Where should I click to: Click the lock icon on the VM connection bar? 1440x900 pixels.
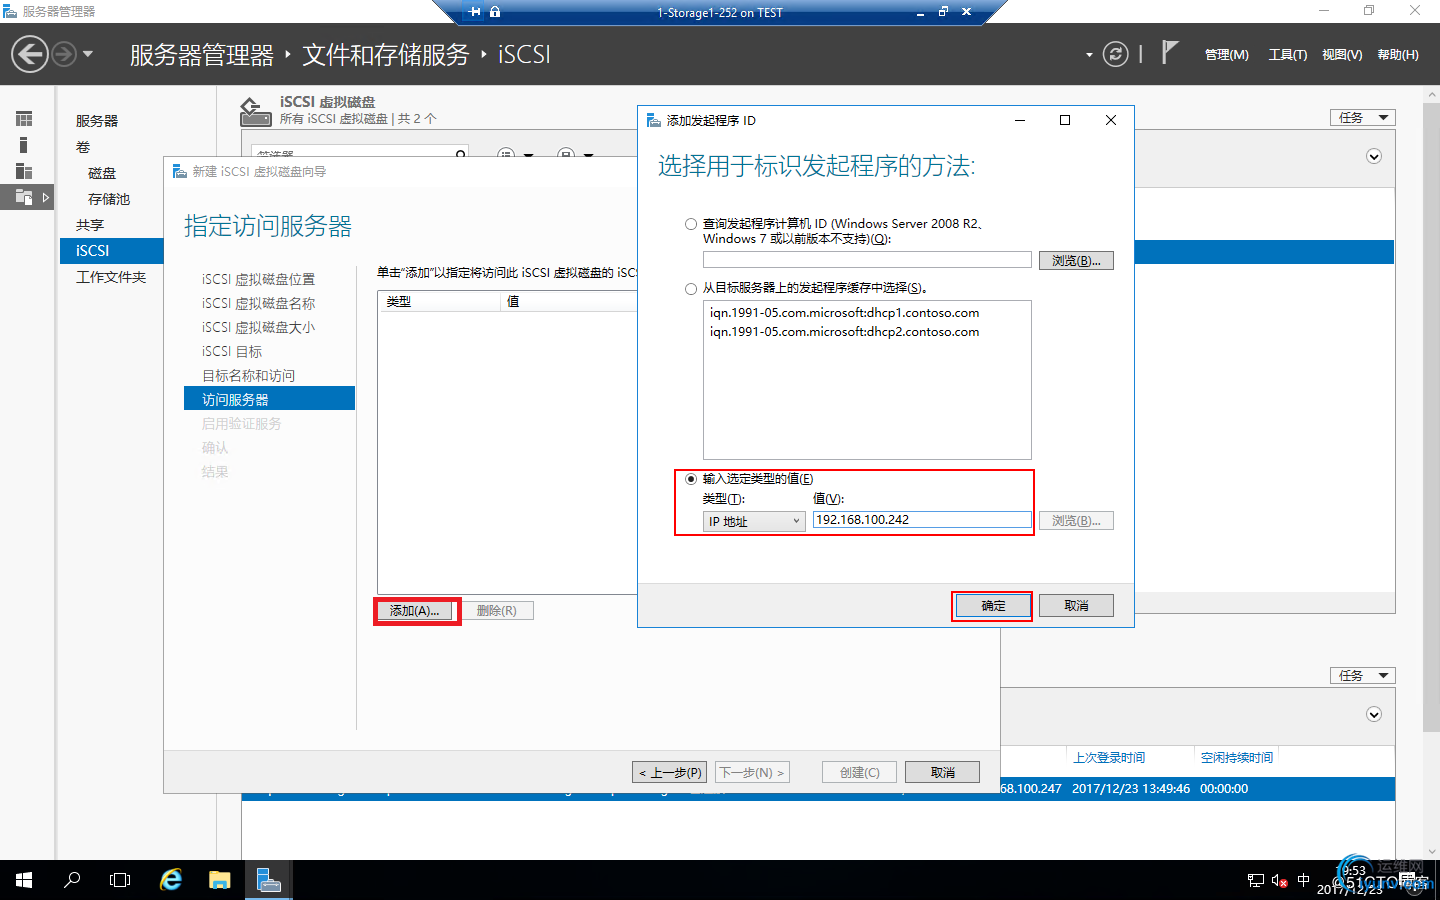click(495, 12)
